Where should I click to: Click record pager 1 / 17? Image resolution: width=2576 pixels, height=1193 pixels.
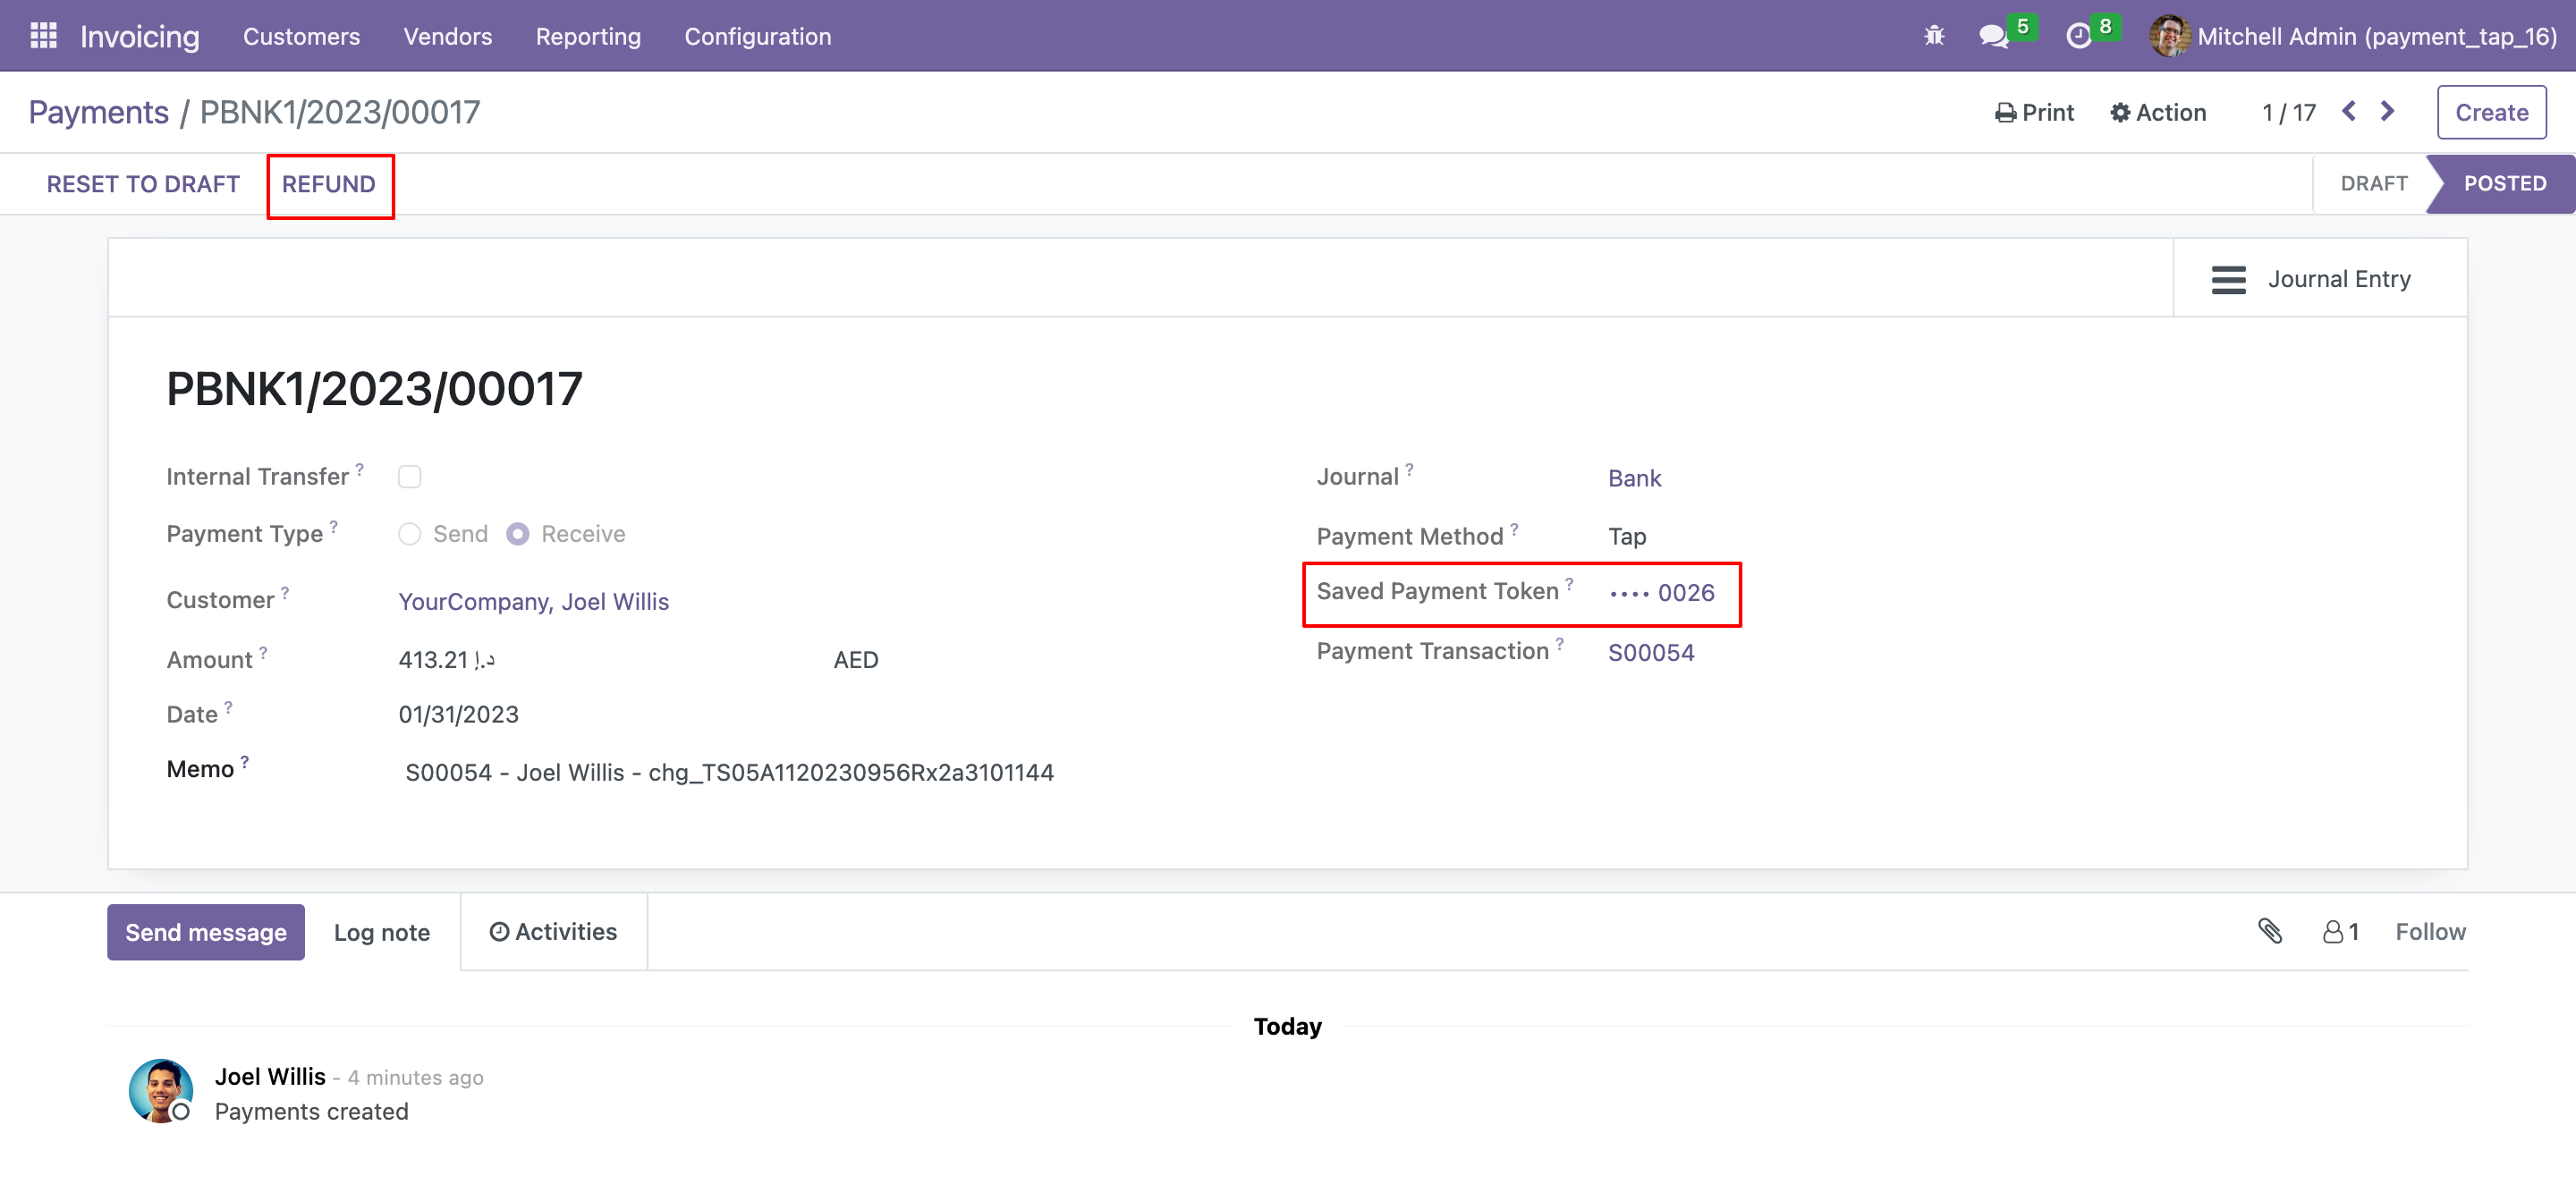click(2289, 112)
